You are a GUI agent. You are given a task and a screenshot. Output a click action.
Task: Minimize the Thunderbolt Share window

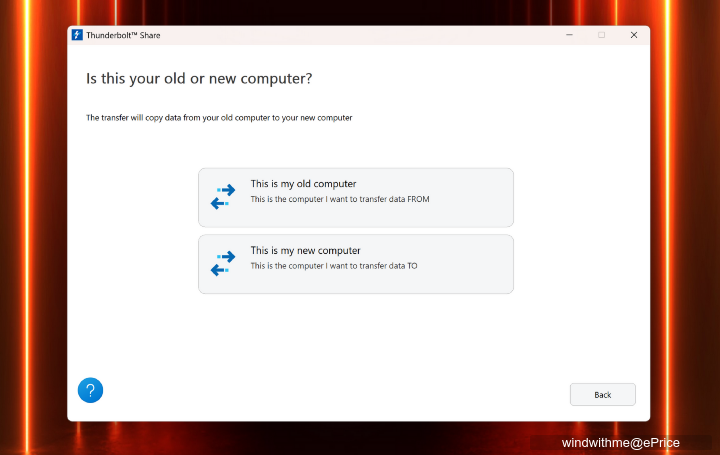(569, 35)
